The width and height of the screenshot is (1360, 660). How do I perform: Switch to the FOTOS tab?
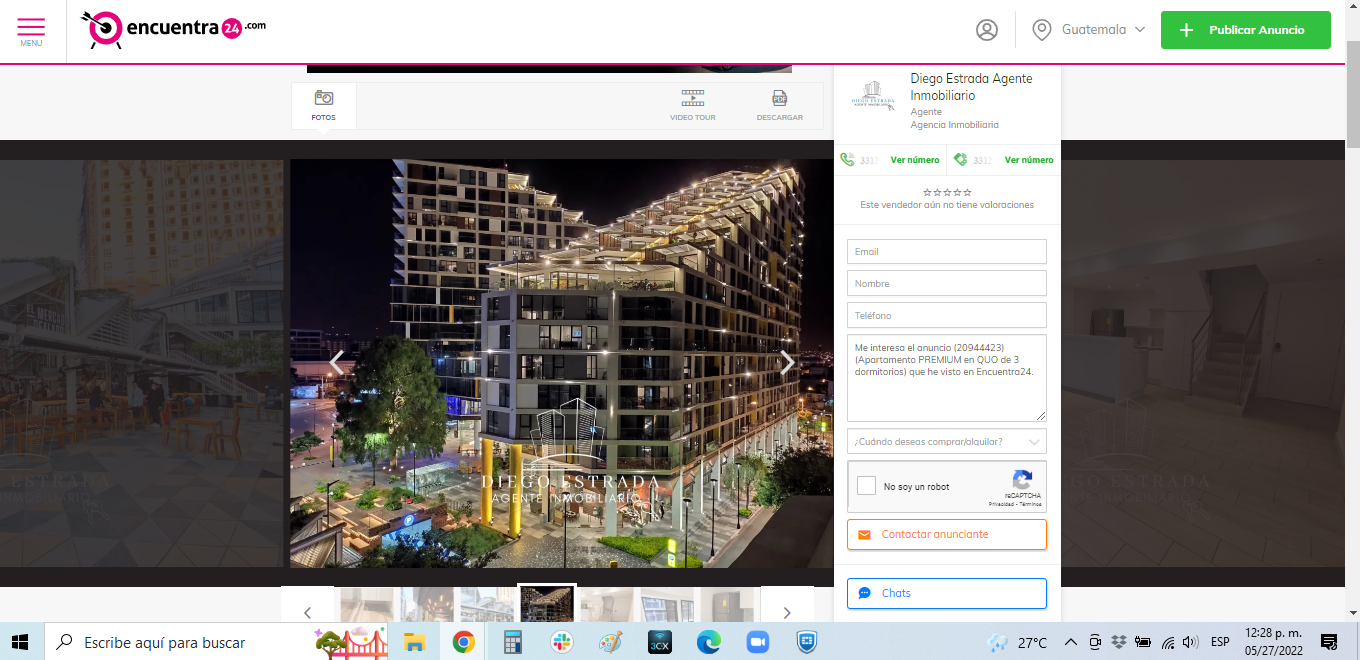coord(323,105)
